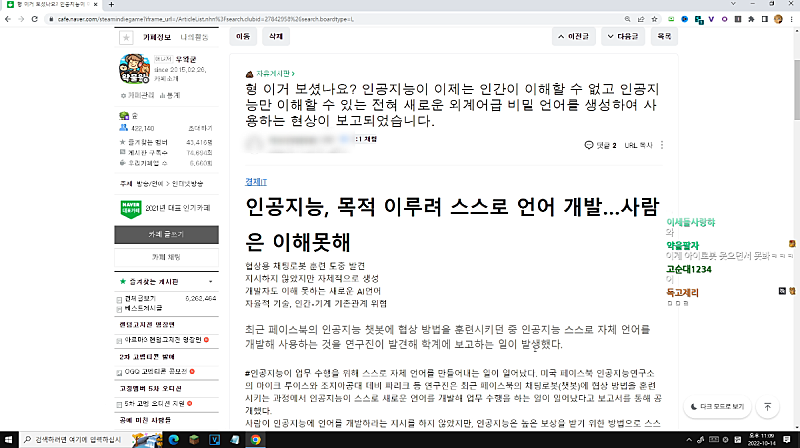Share this page via address bar icon
The width and height of the screenshot is (800, 448).
[641, 19]
